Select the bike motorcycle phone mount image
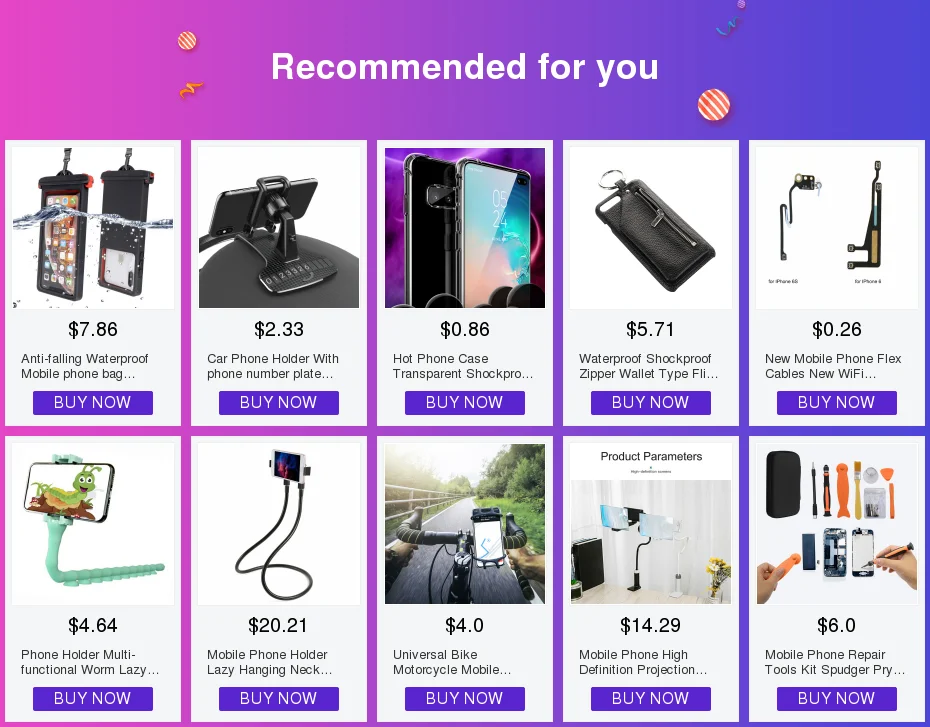930x727 pixels. (465, 524)
